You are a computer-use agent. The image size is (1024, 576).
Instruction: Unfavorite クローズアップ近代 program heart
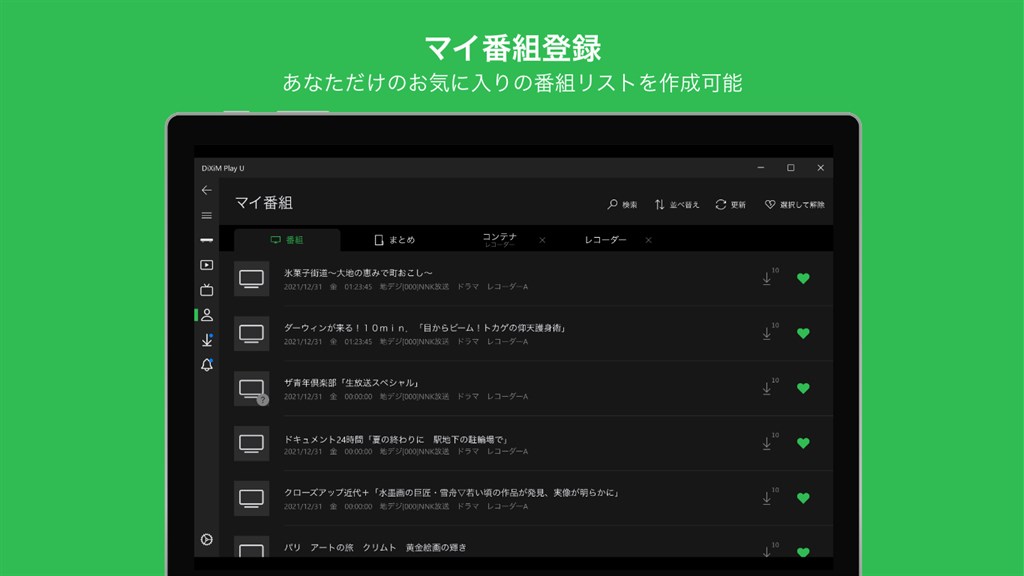click(803, 498)
